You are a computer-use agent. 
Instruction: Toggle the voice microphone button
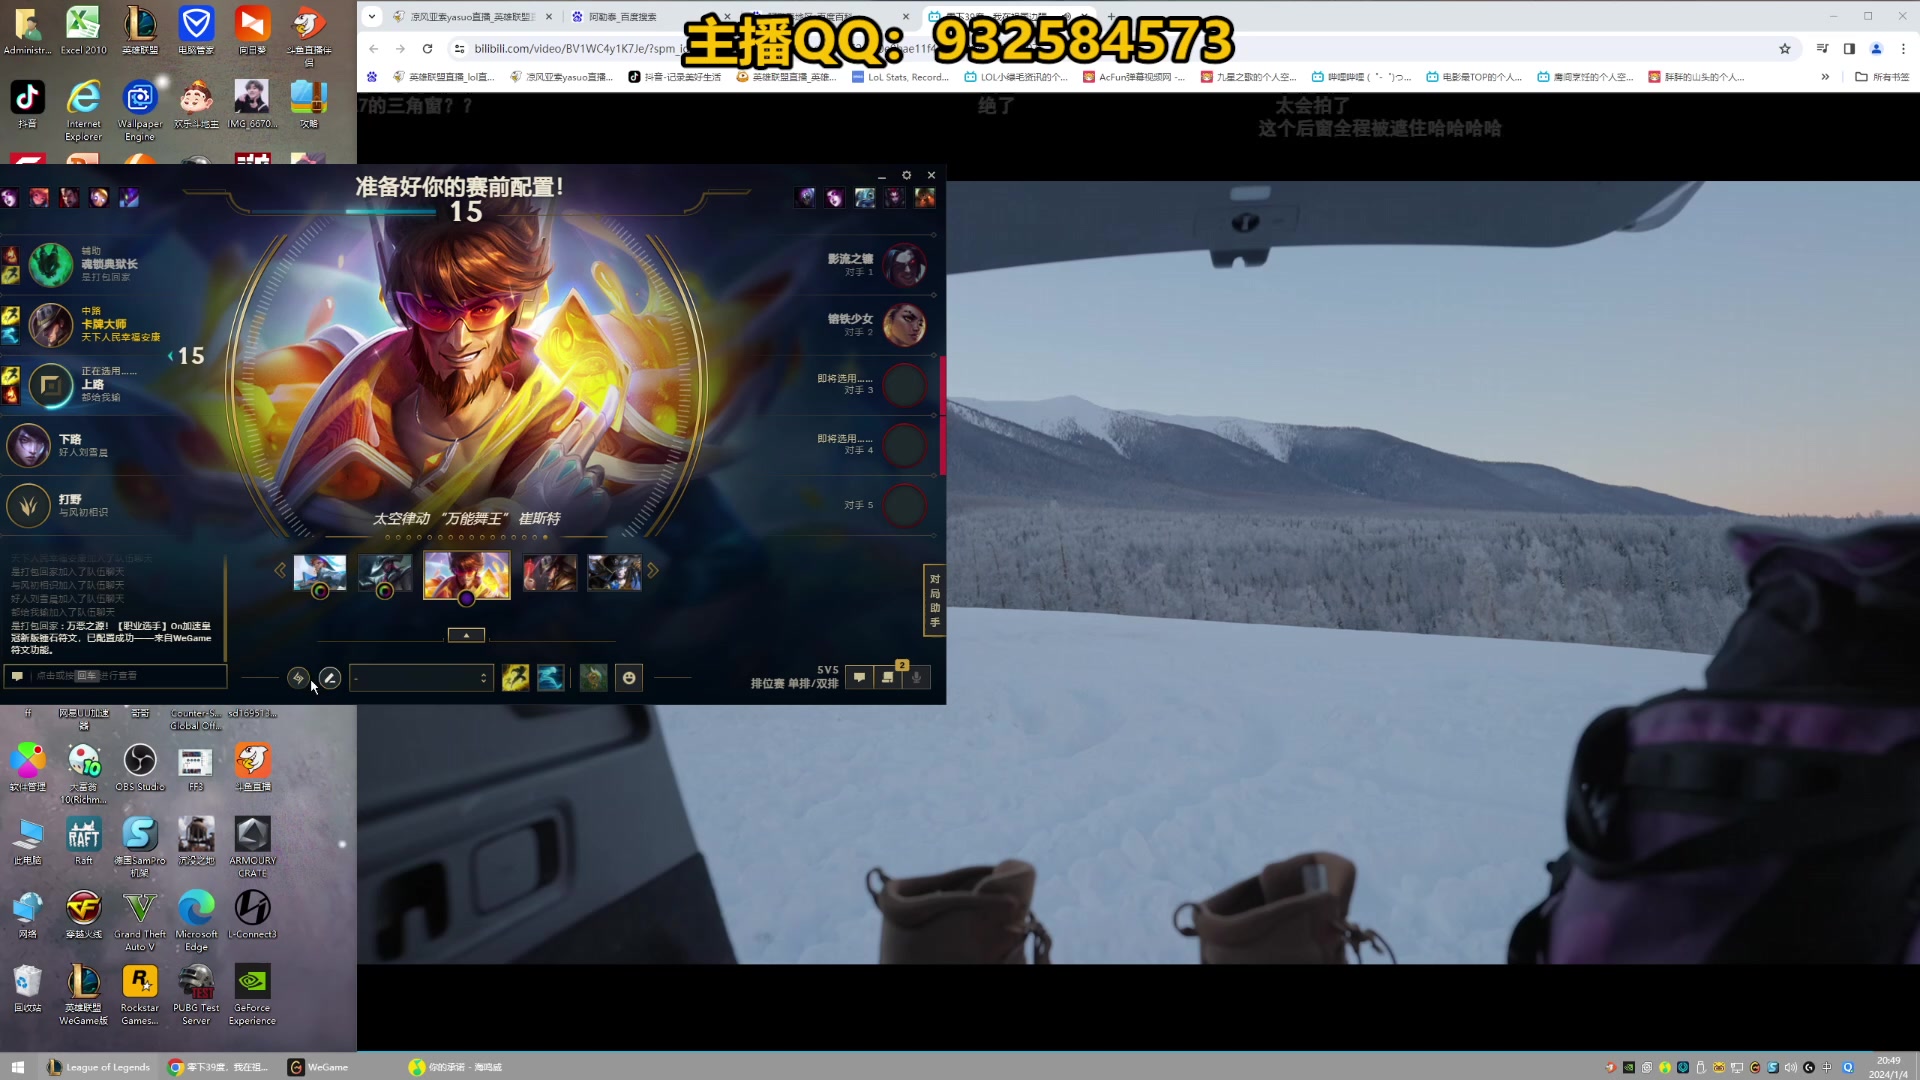(916, 678)
